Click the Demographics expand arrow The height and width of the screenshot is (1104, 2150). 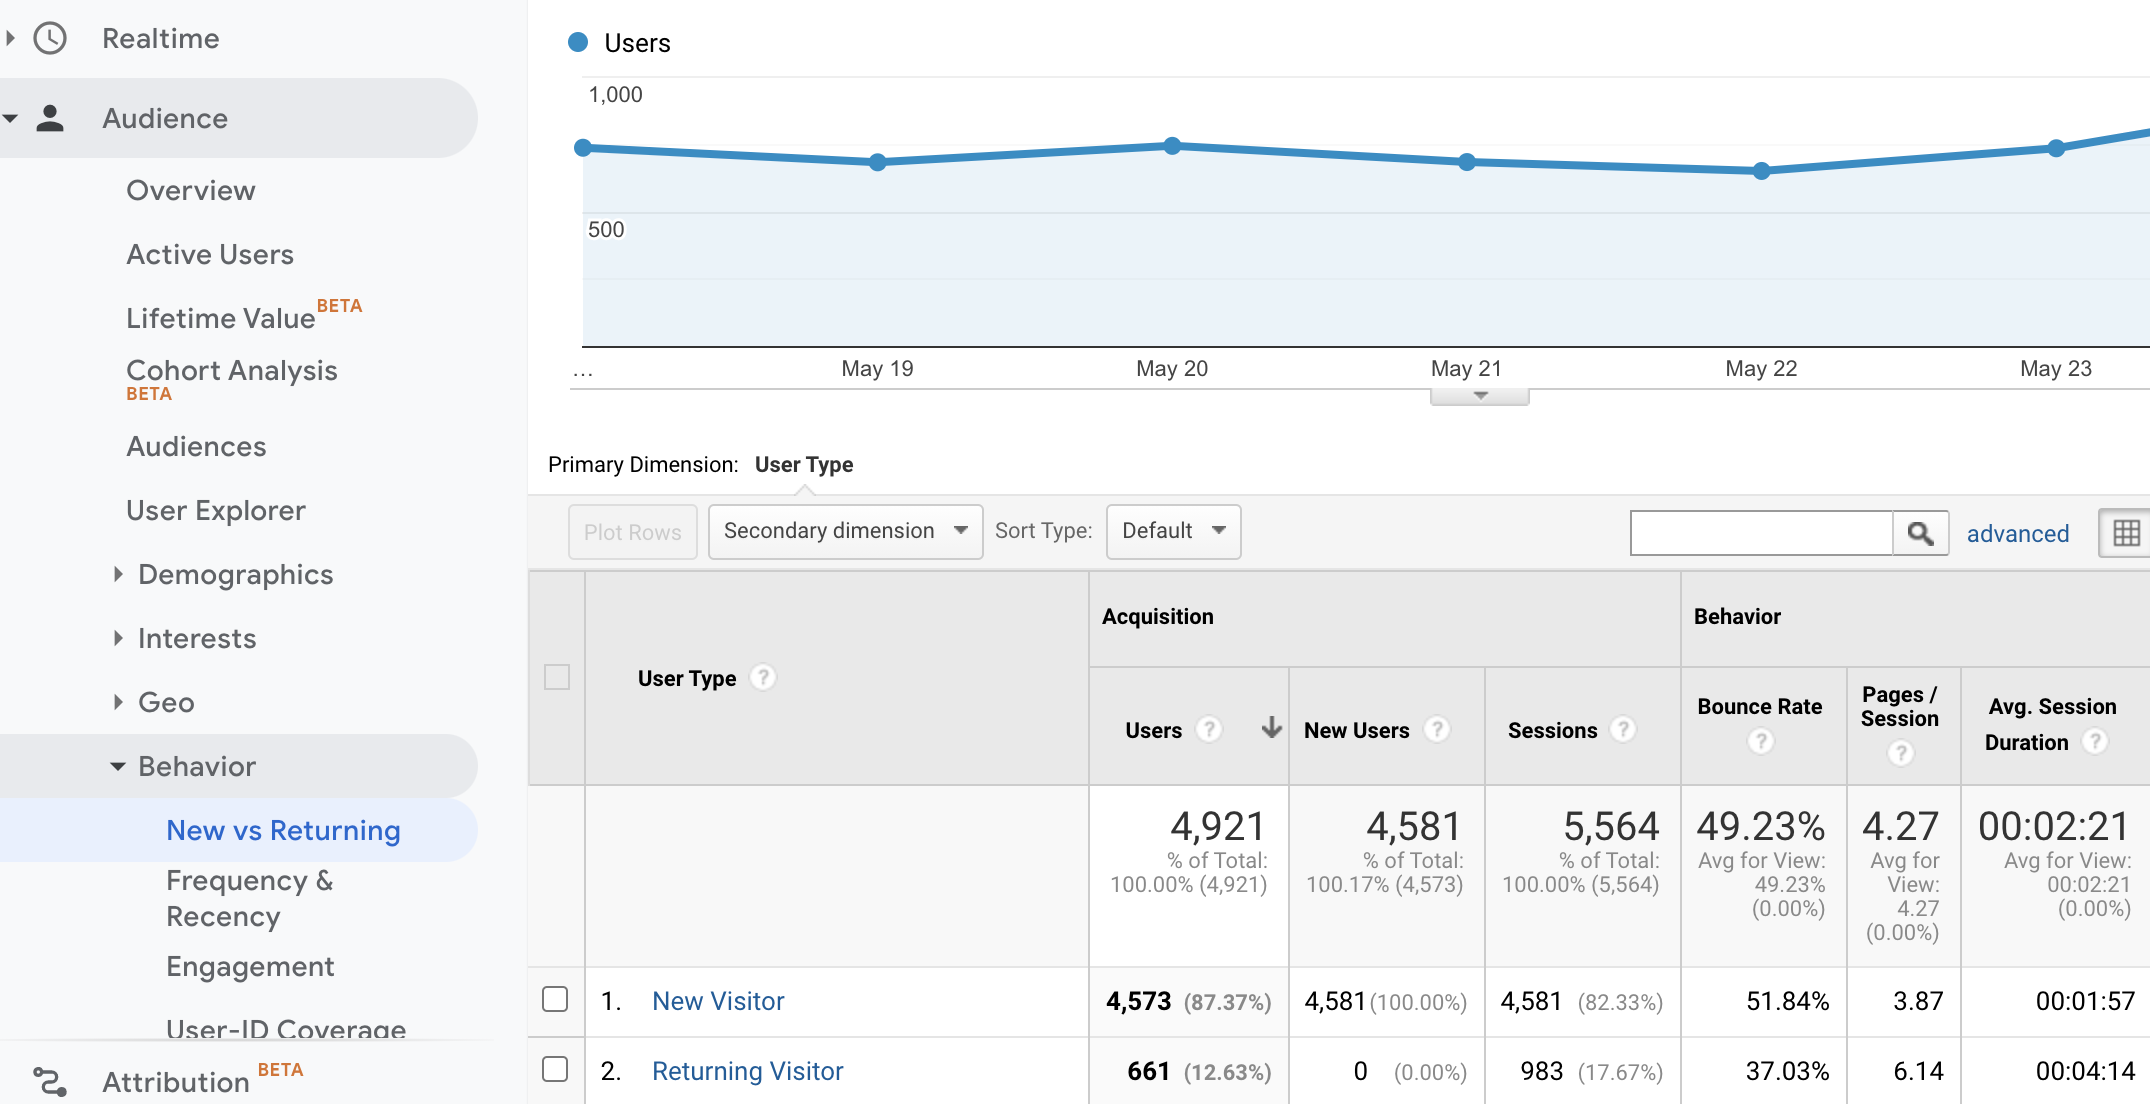click(115, 575)
